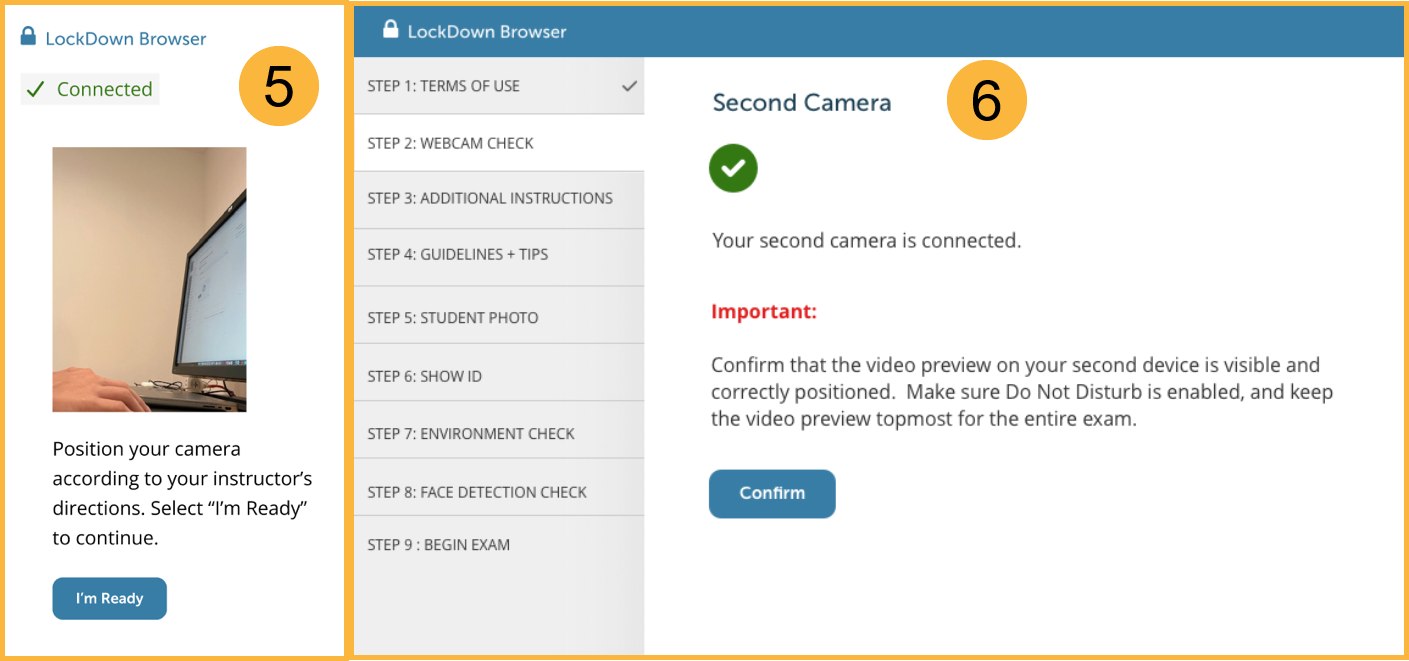Click the checkmark next to Step 1

[x=629, y=86]
